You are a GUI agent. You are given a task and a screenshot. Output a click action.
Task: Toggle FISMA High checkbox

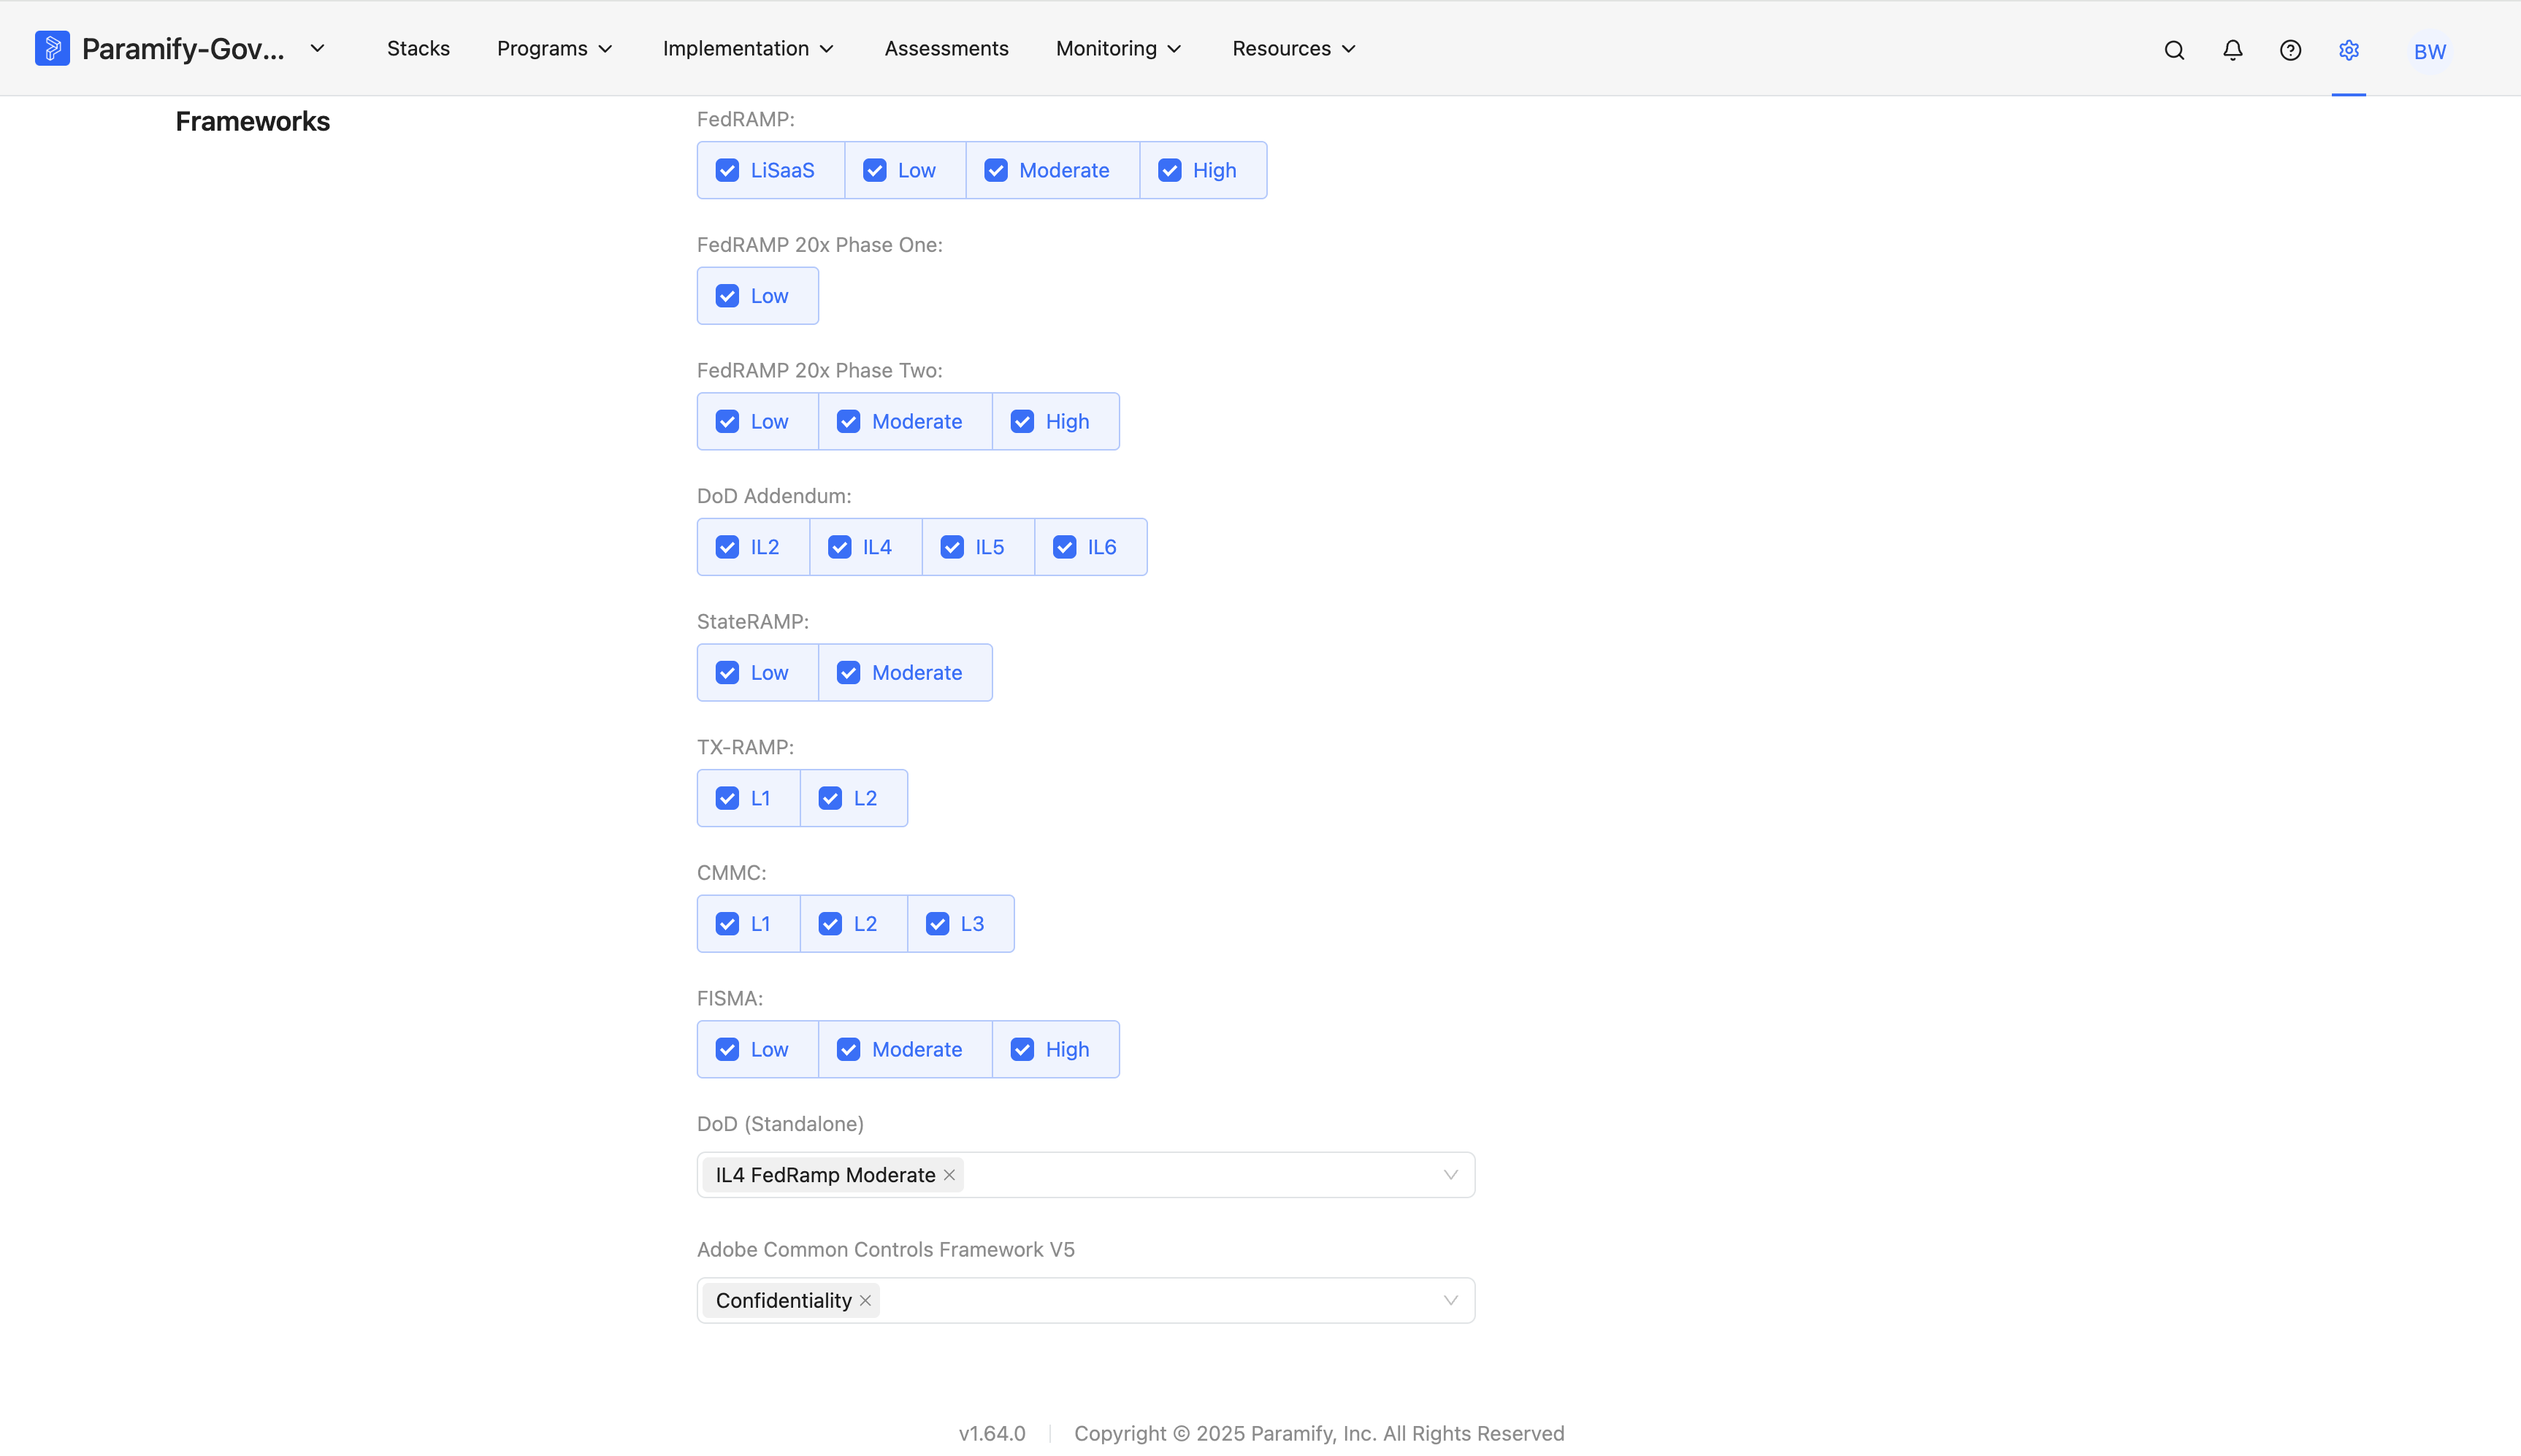tap(1022, 1050)
